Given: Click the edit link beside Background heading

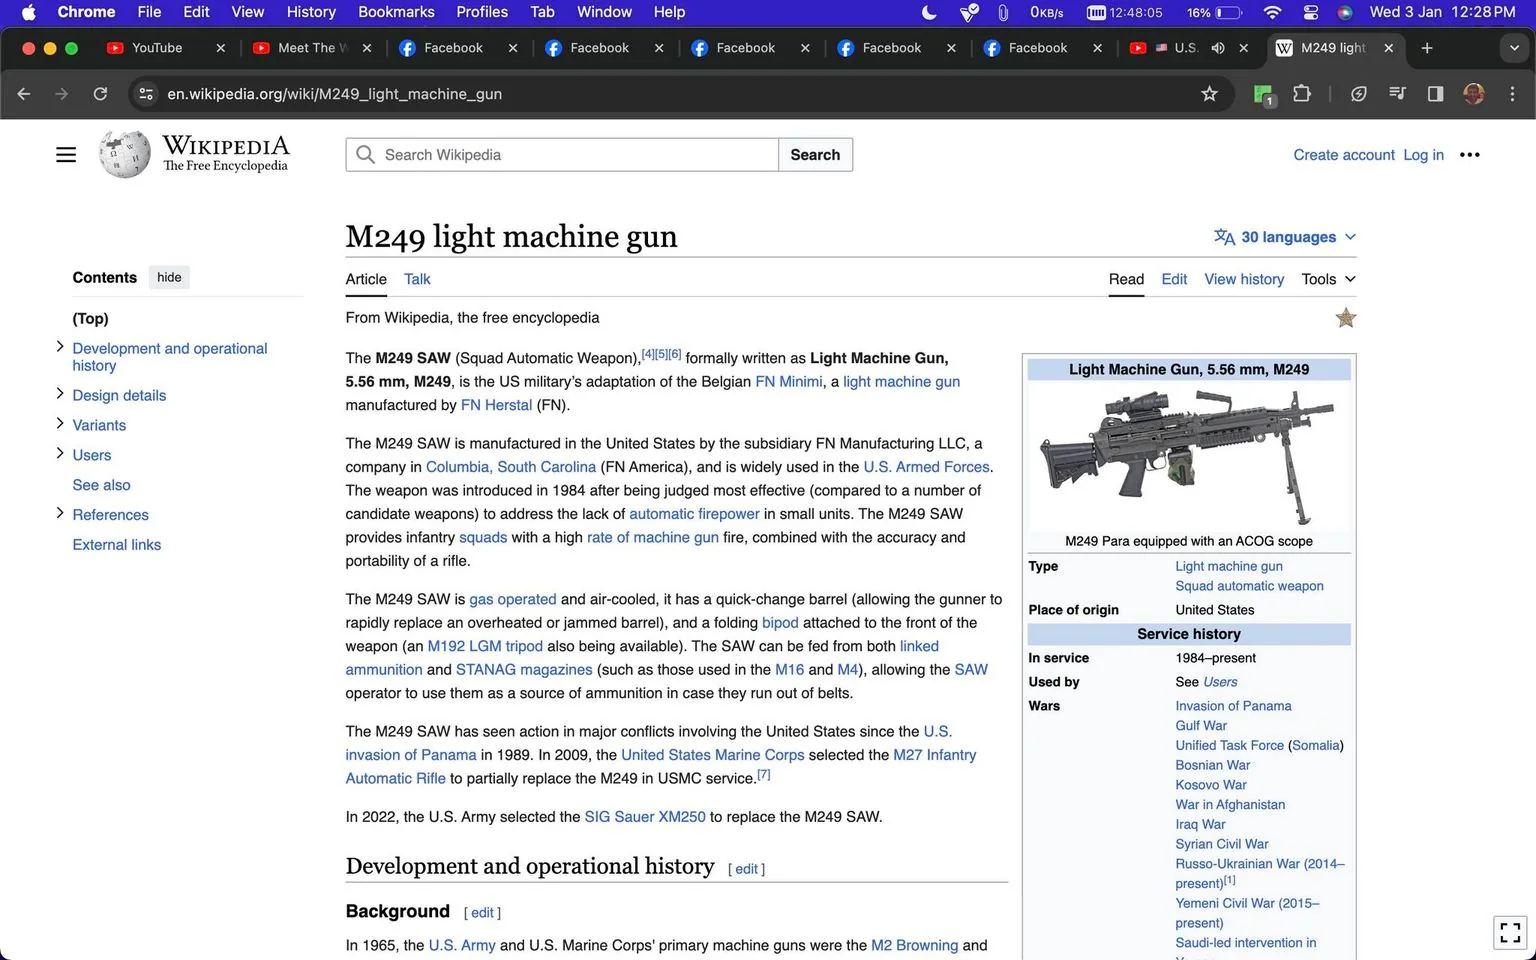Looking at the screenshot, I should pyautogui.click(x=482, y=913).
